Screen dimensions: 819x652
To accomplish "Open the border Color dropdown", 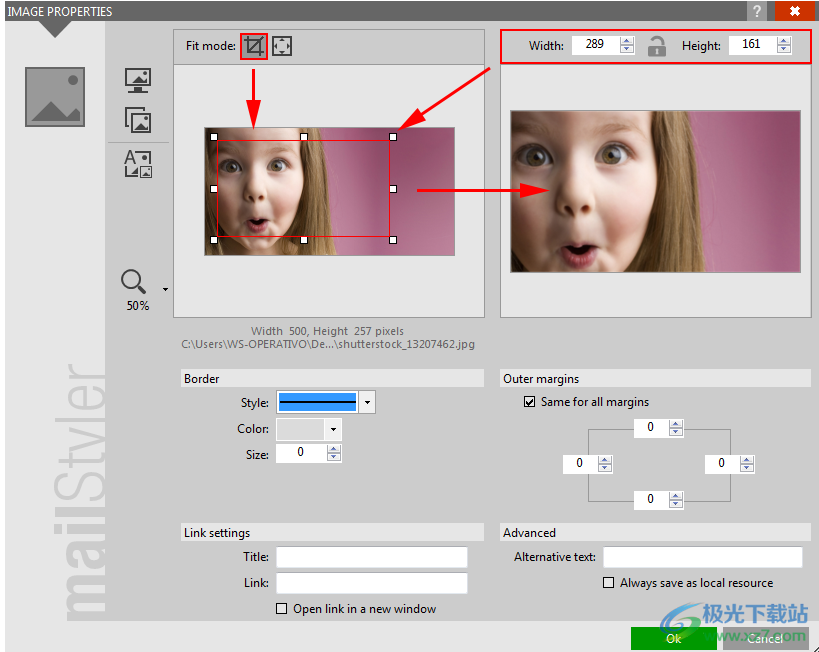I will 333,429.
